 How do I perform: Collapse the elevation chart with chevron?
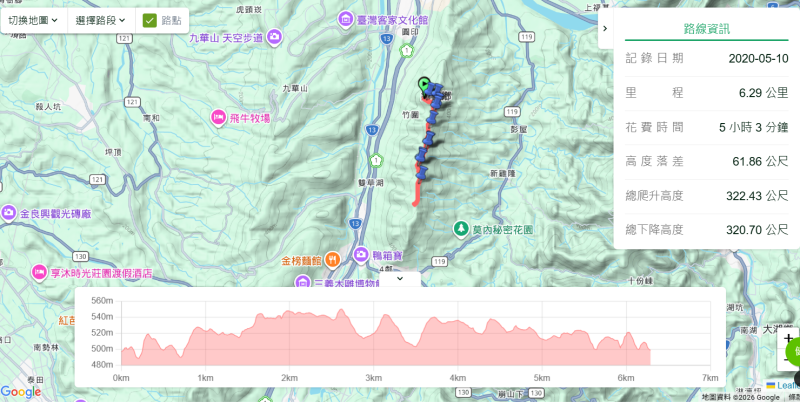click(400, 279)
